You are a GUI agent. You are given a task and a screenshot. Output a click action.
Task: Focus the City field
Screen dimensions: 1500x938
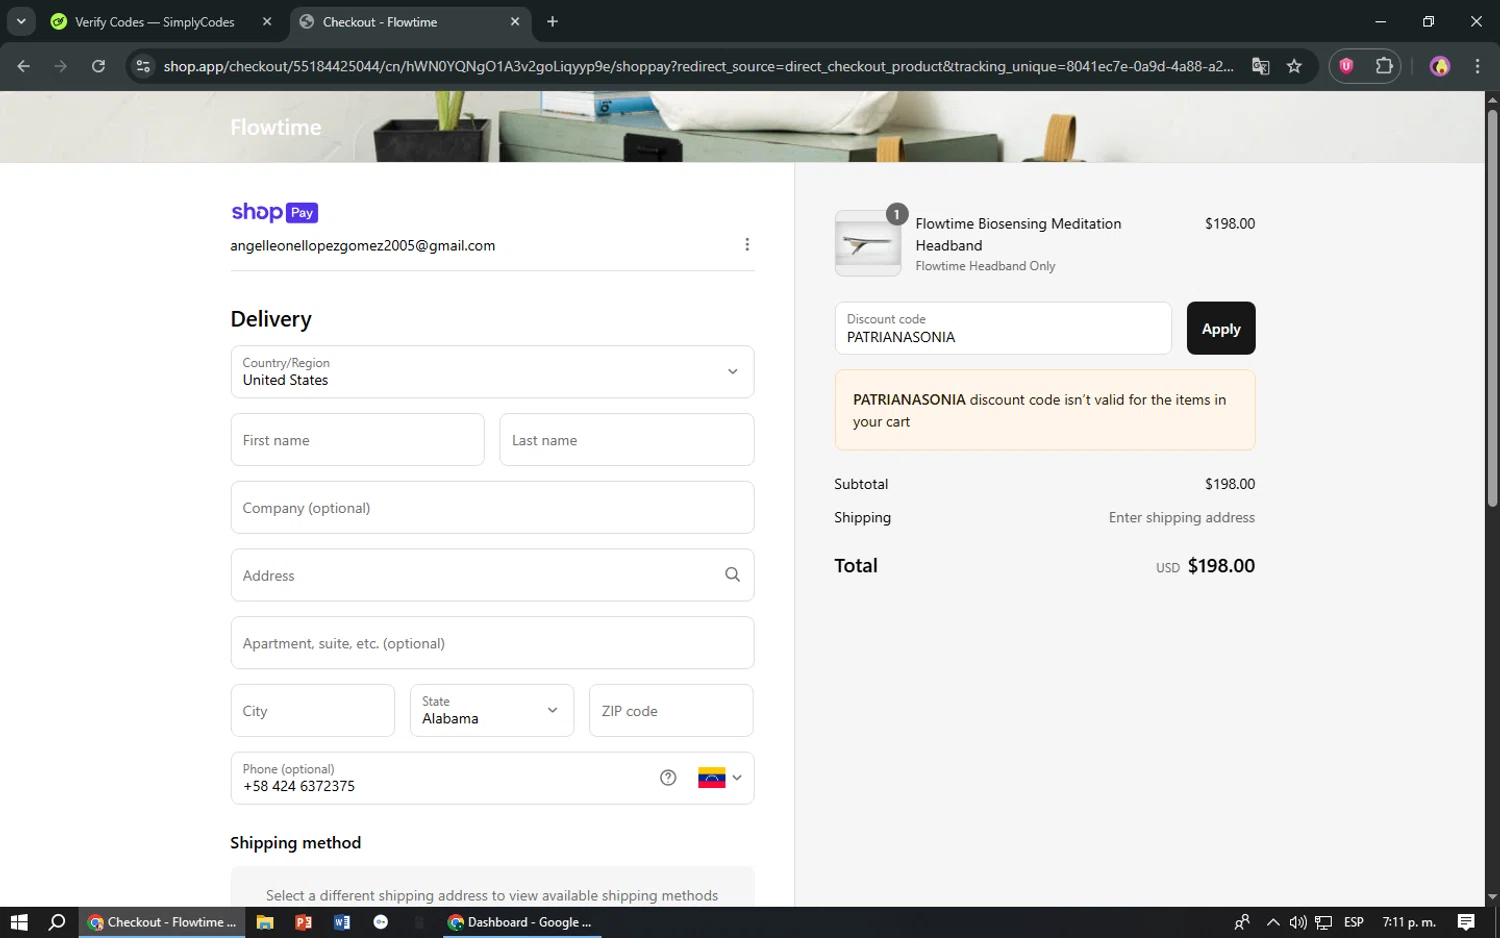pyautogui.click(x=313, y=711)
